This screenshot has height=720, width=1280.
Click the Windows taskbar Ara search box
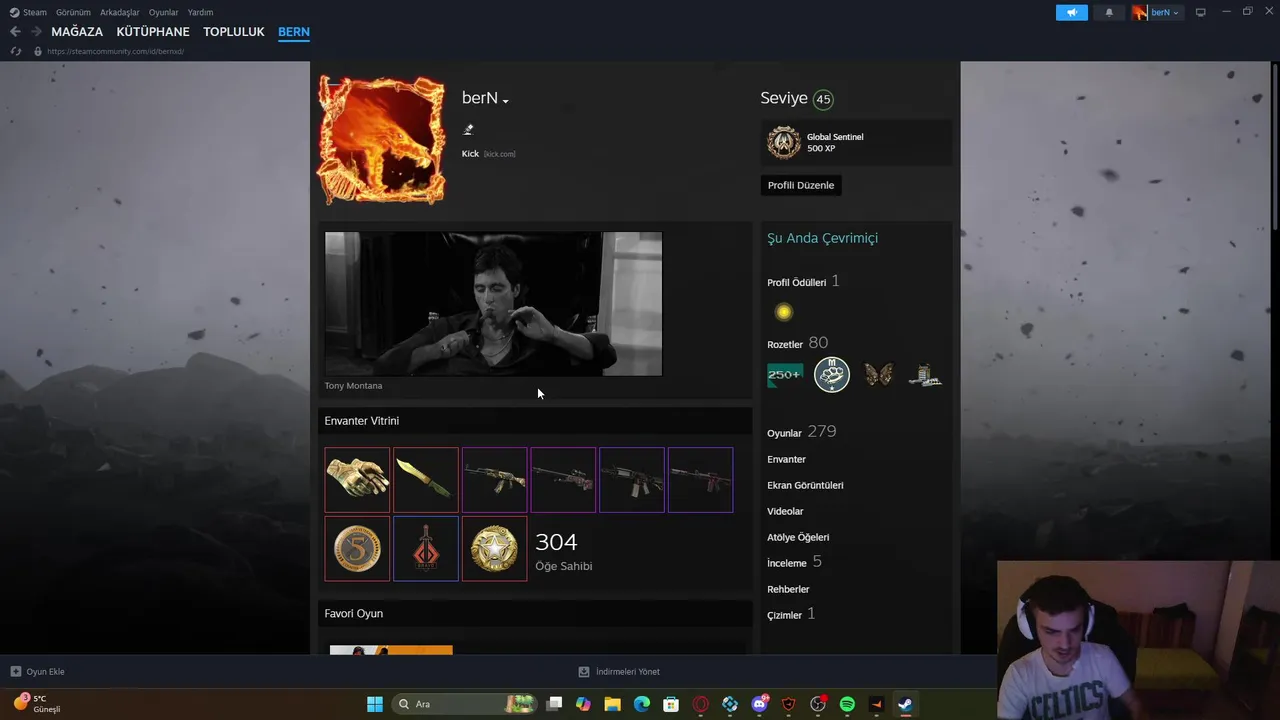pyautogui.click(x=465, y=704)
